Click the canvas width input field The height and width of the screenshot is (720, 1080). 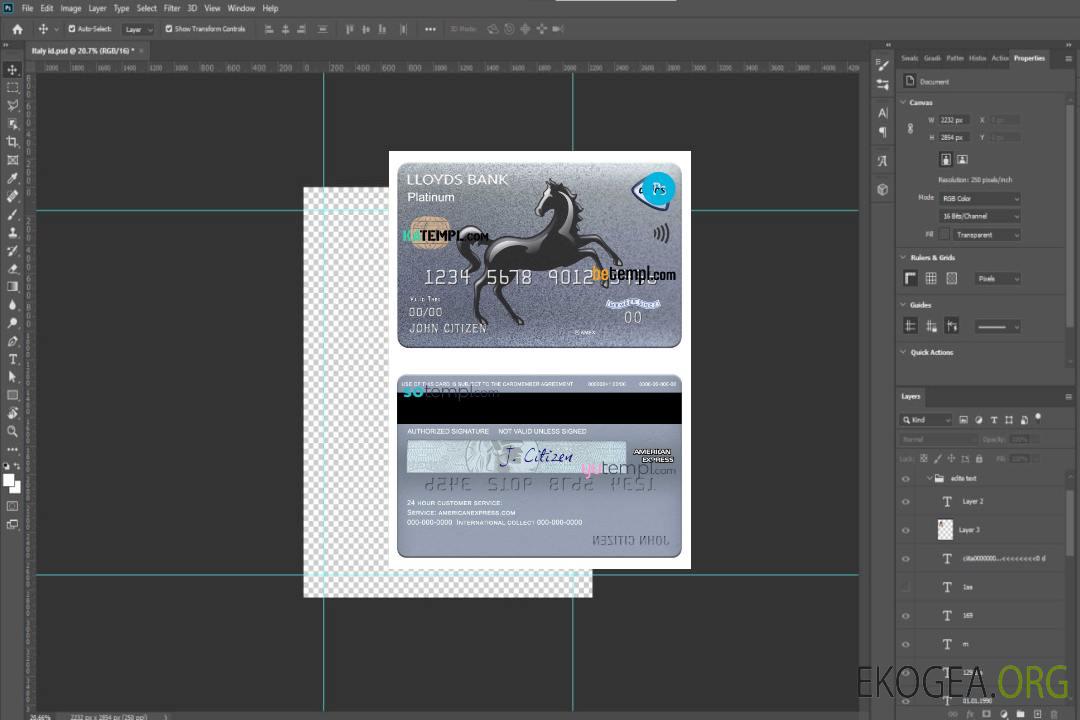click(x=954, y=120)
